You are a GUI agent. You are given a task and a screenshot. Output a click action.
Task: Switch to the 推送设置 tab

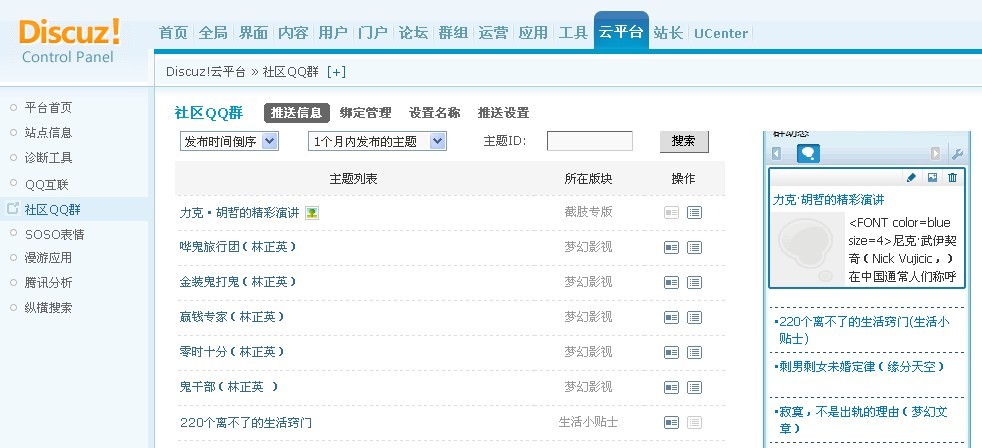pos(504,113)
